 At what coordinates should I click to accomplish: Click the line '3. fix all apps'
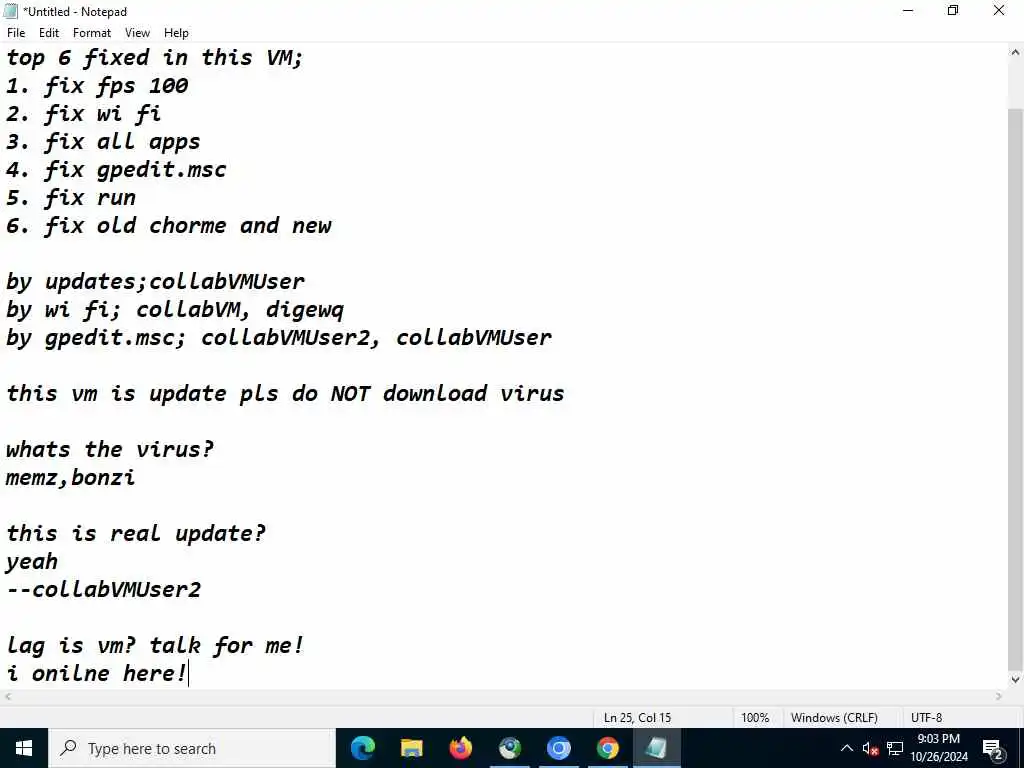(x=103, y=142)
